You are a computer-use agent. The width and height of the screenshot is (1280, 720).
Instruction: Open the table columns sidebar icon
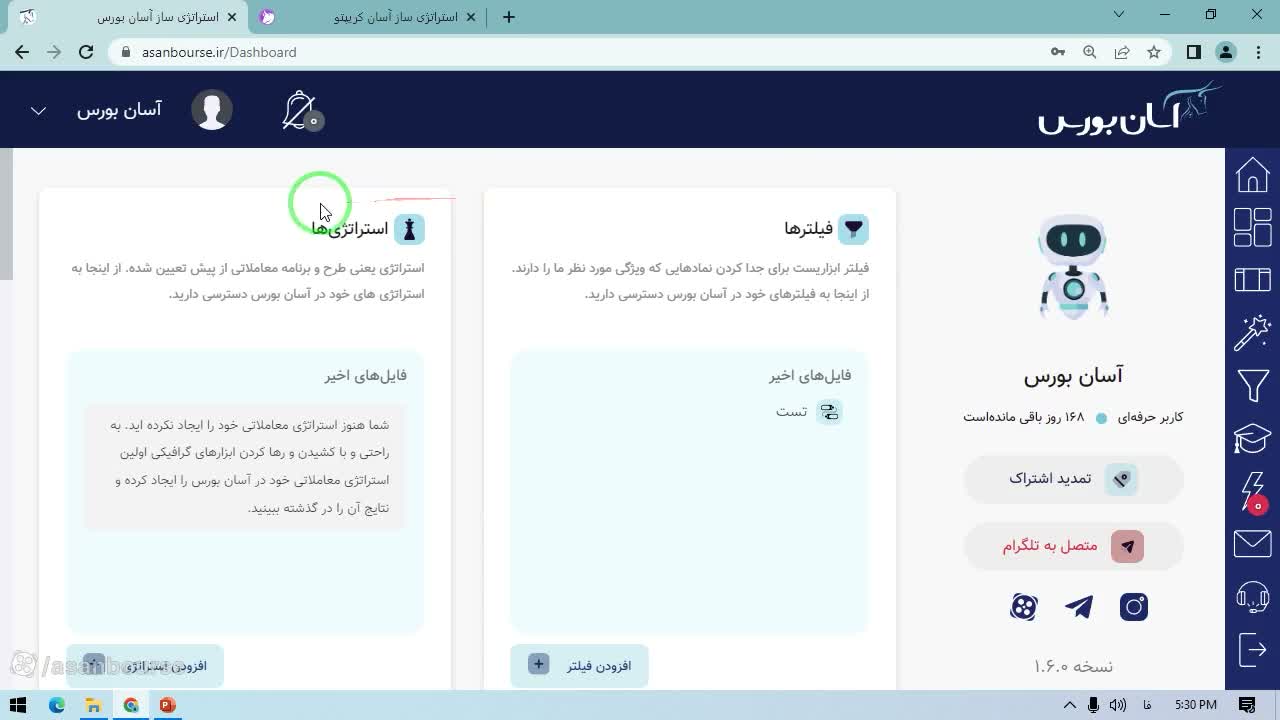[x=1252, y=279]
